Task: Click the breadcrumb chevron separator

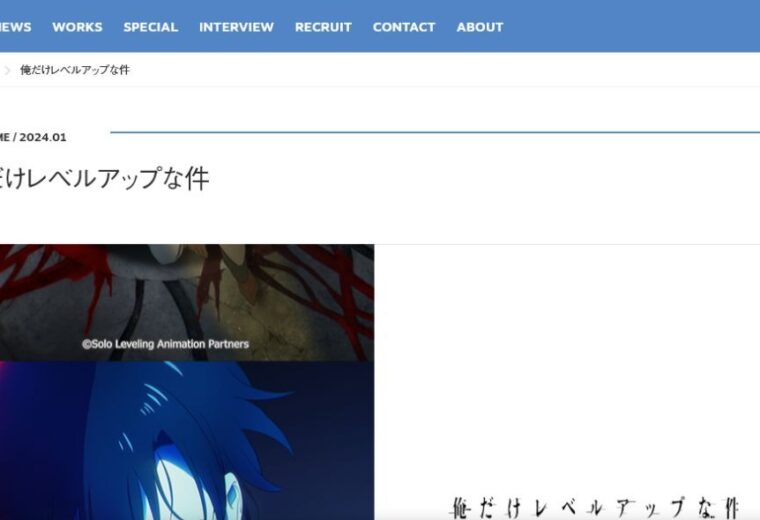Action: point(7,70)
